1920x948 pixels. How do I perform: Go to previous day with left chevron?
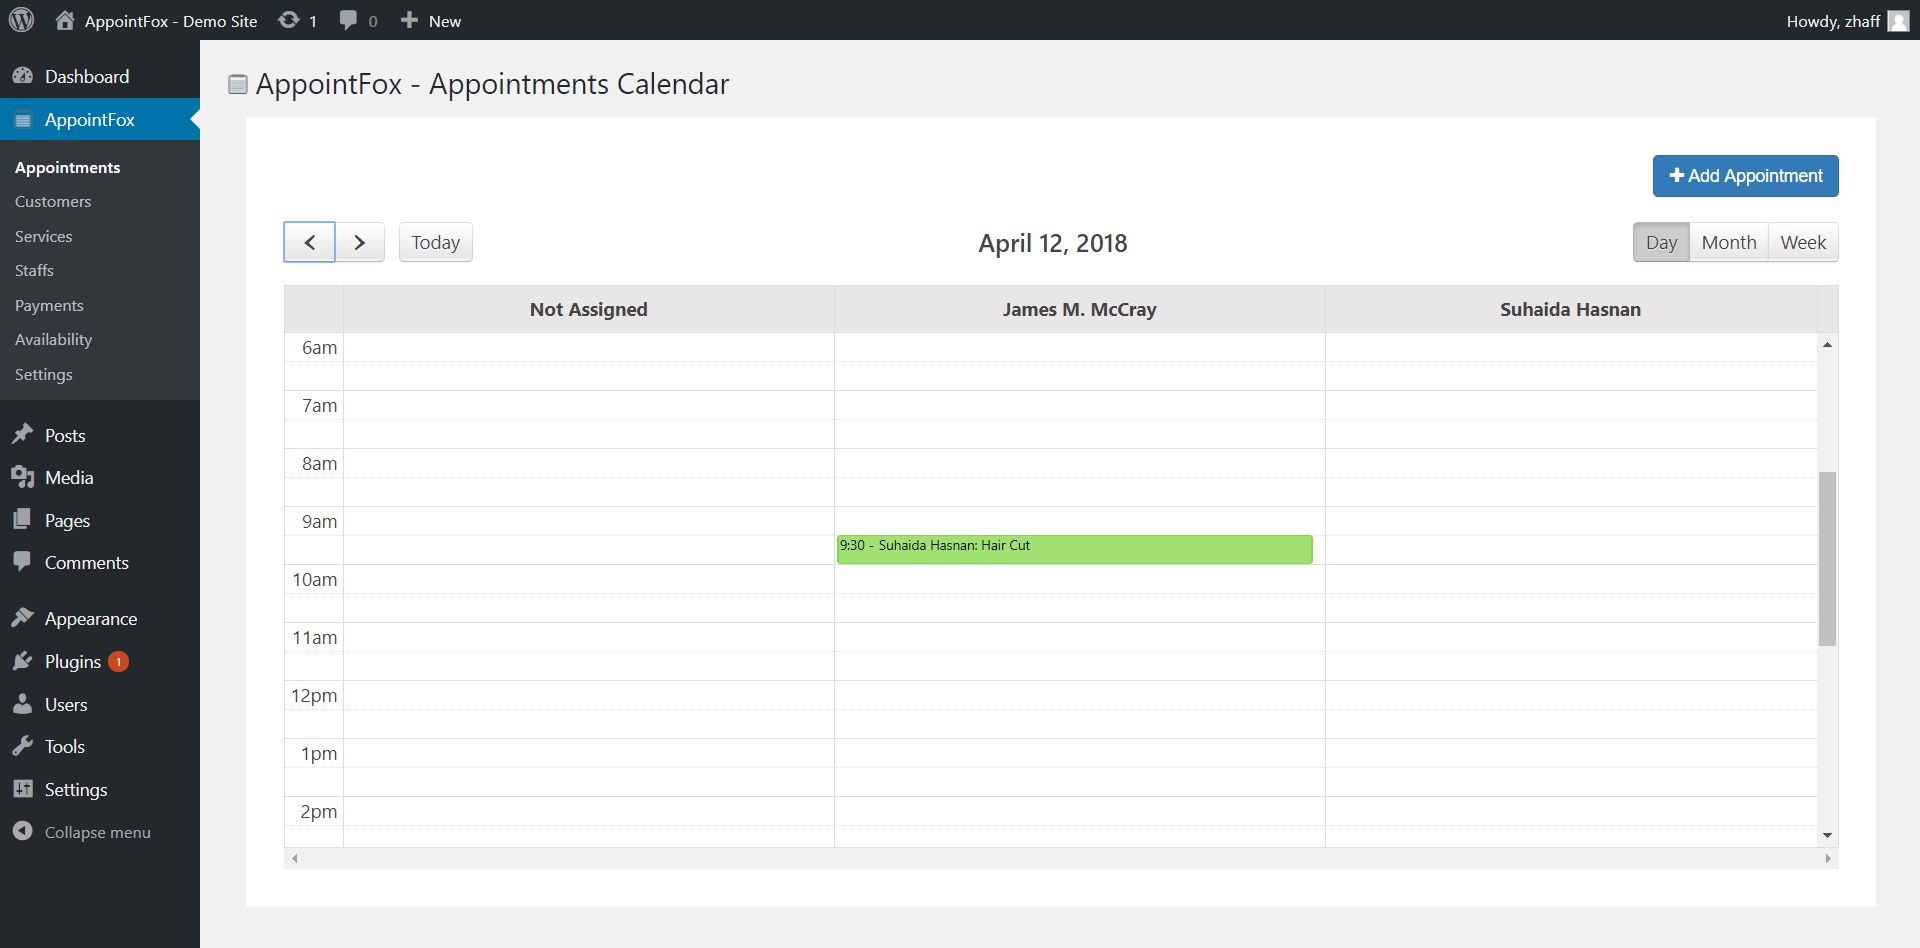pos(310,242)
